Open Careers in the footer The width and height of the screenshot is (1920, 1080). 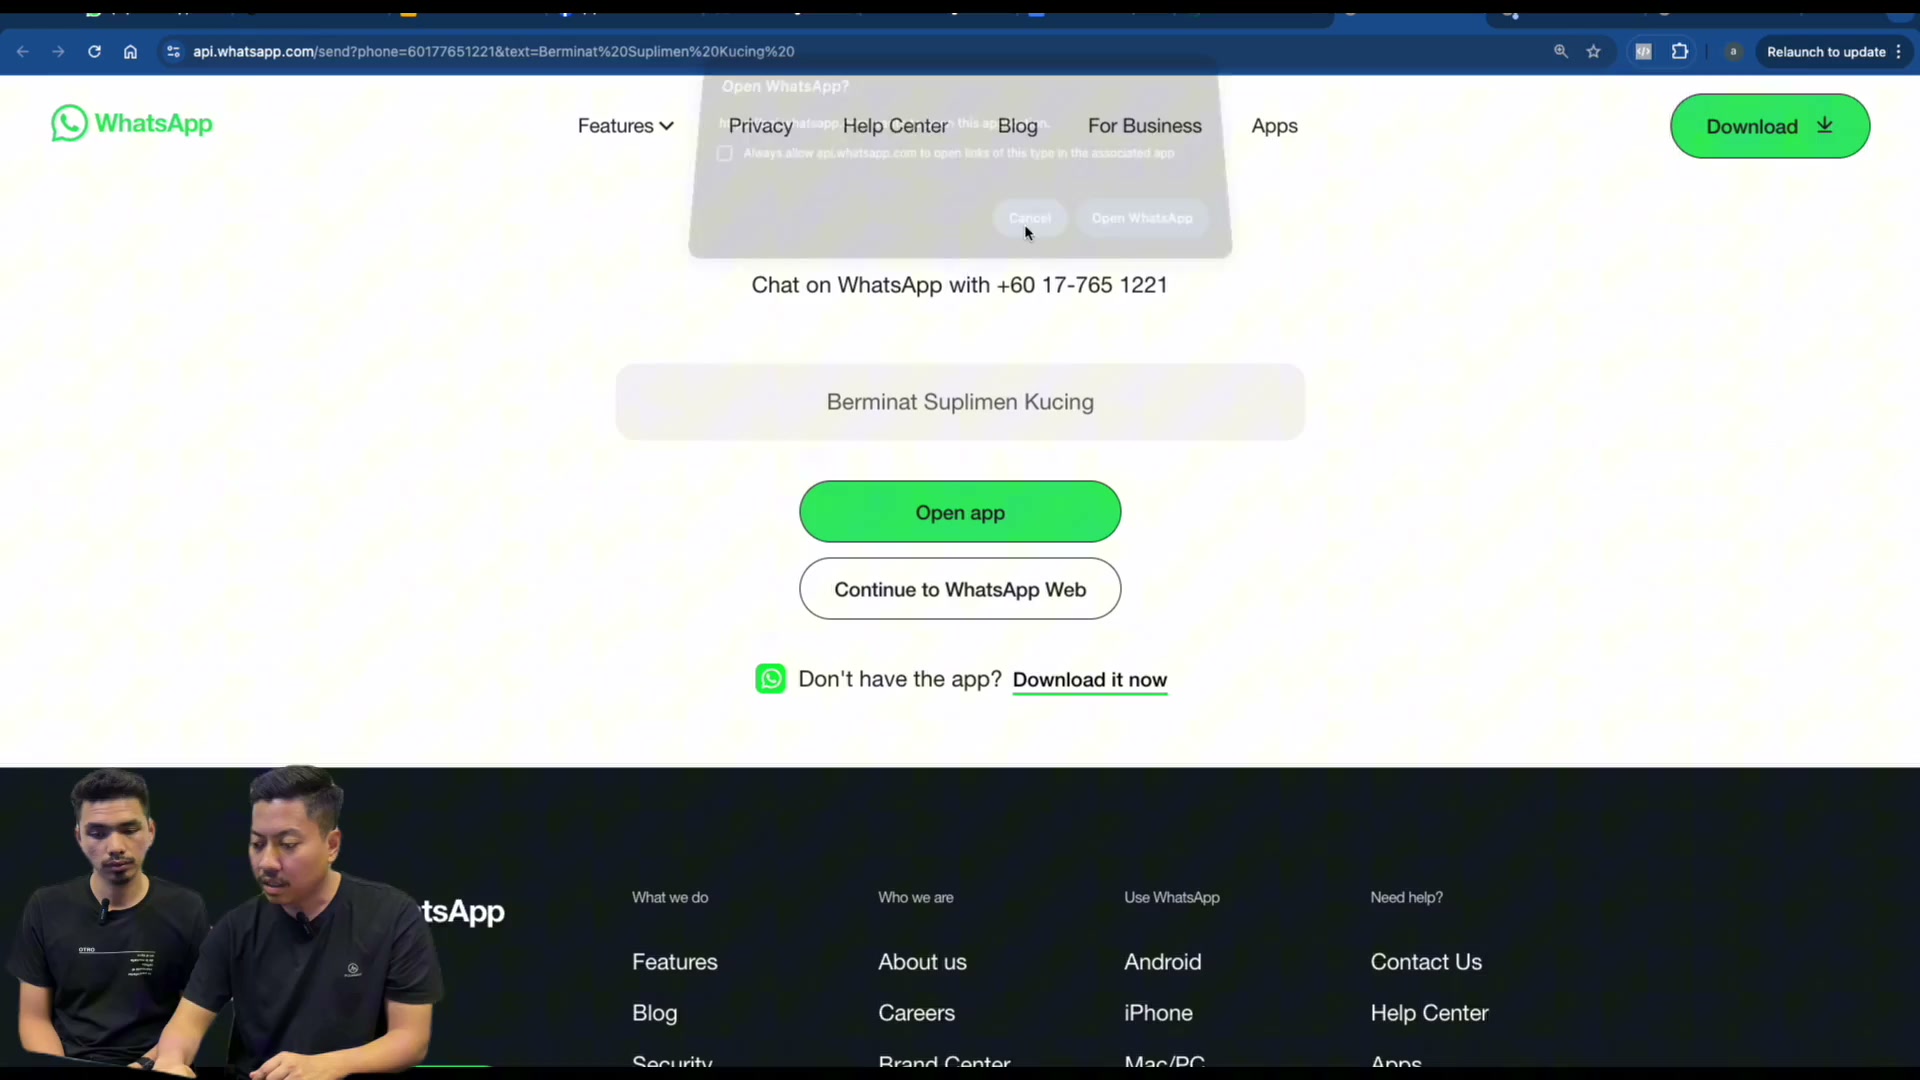click(x=916, y=1013)
